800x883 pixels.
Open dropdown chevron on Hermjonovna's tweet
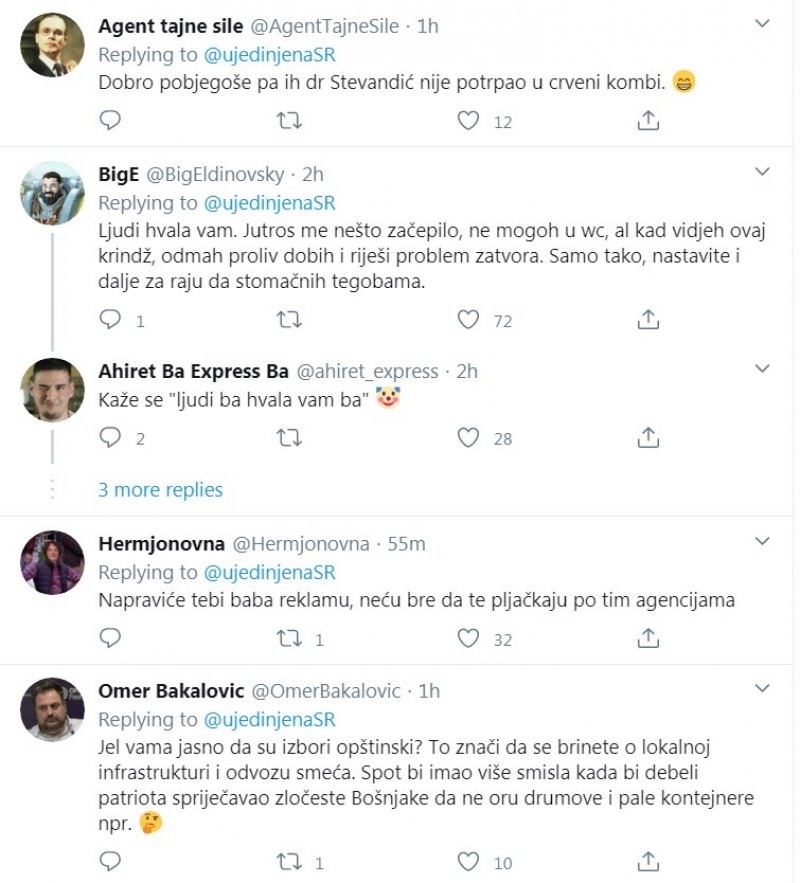click(x=762, y=541)
